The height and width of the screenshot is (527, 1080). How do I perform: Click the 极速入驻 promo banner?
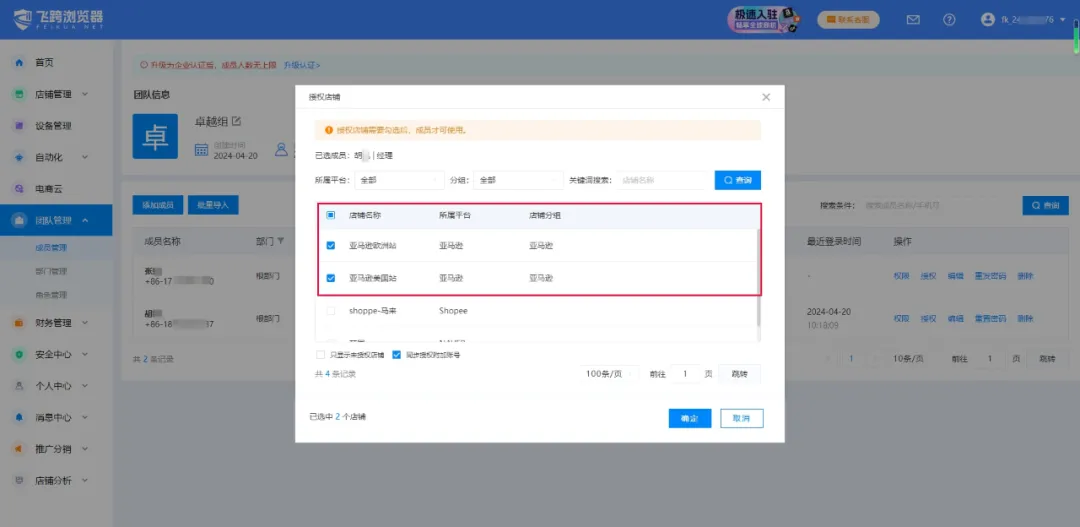[x=764, y=20]
